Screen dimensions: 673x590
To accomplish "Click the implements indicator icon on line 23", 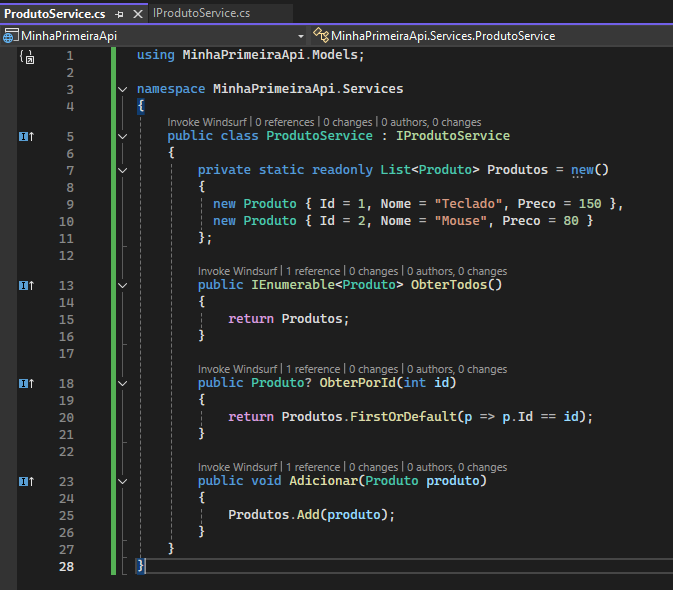I will click(x=26, y=482).
